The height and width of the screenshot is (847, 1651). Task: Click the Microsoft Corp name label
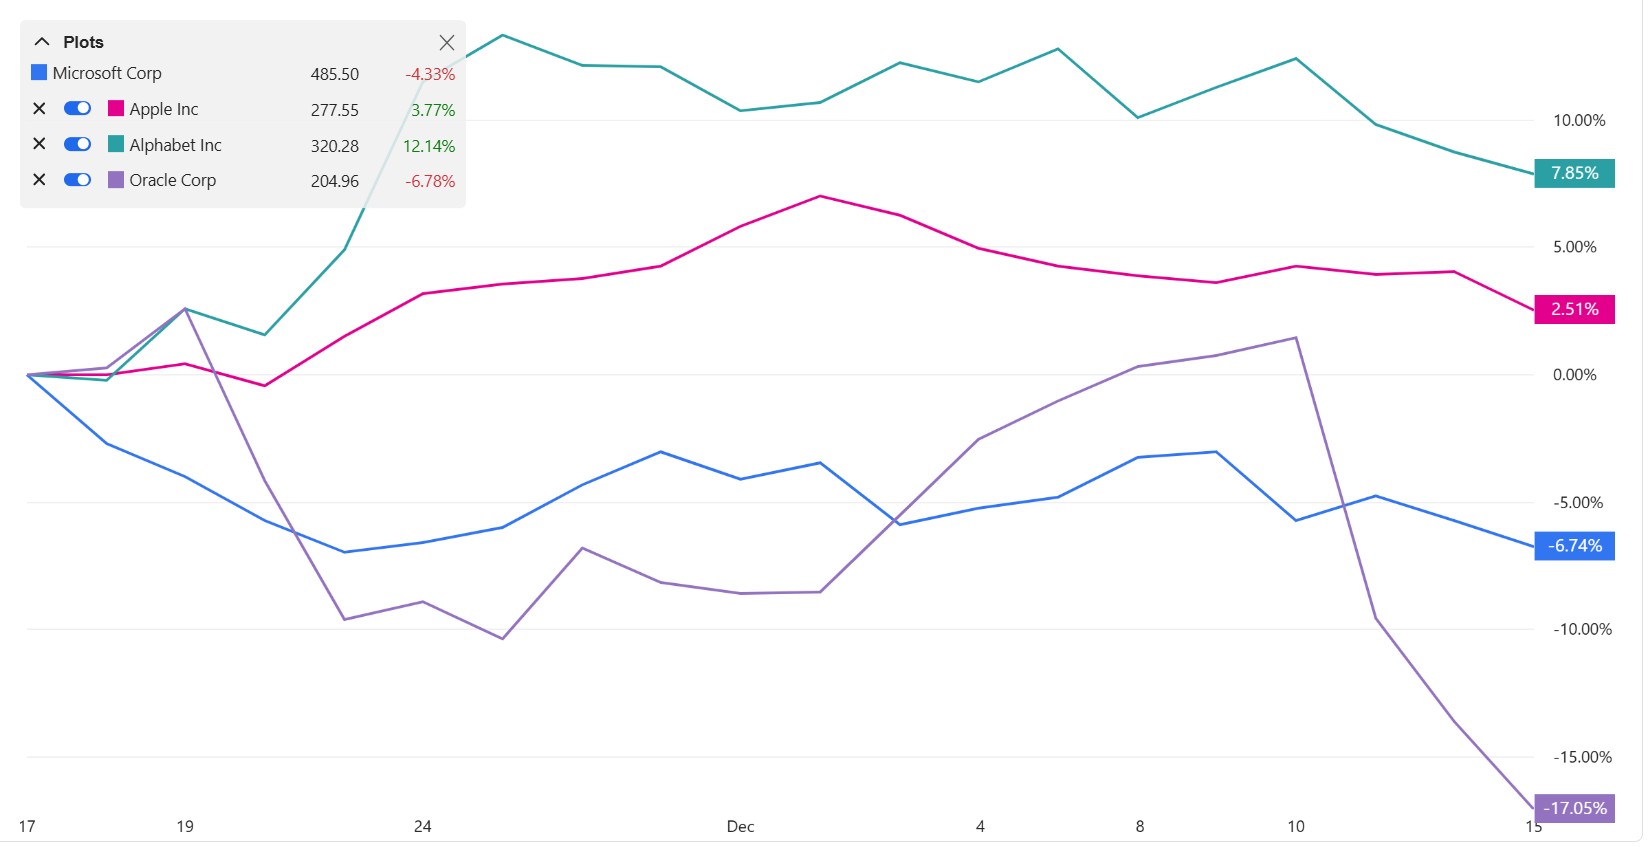(x=107, y=72)
